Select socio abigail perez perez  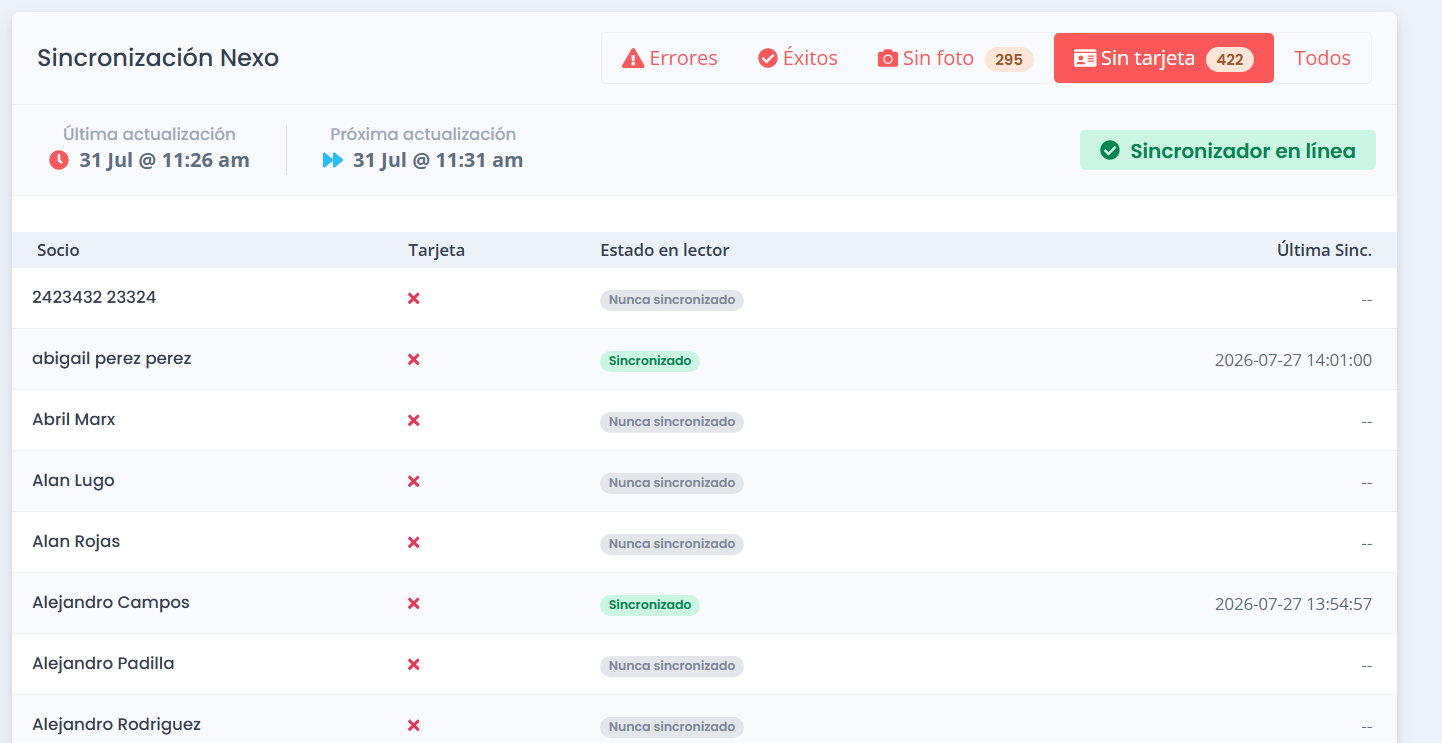pyautogui.click(x=112, y=358)
